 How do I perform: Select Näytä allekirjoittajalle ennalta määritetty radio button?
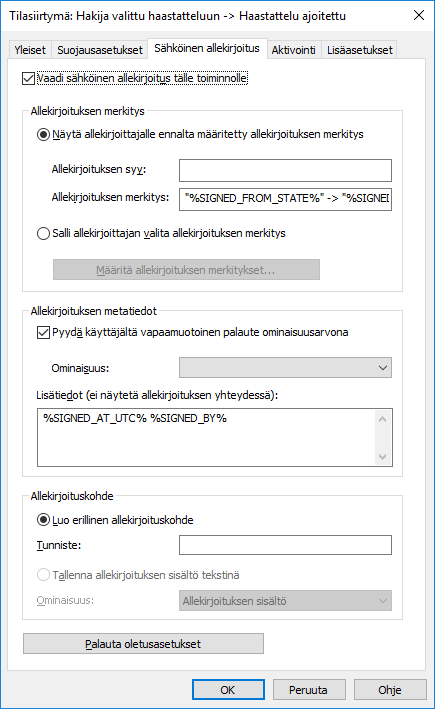[43, 134]
